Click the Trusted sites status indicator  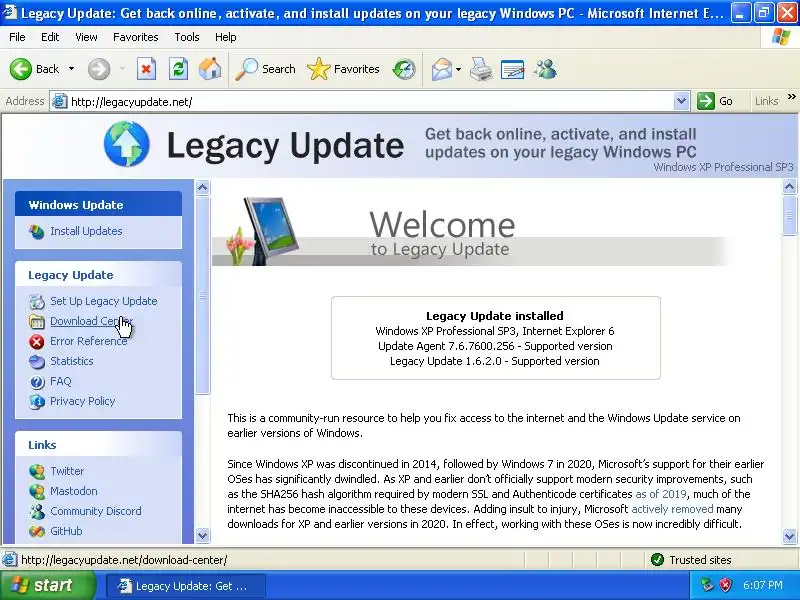click(x=691, y=560)
